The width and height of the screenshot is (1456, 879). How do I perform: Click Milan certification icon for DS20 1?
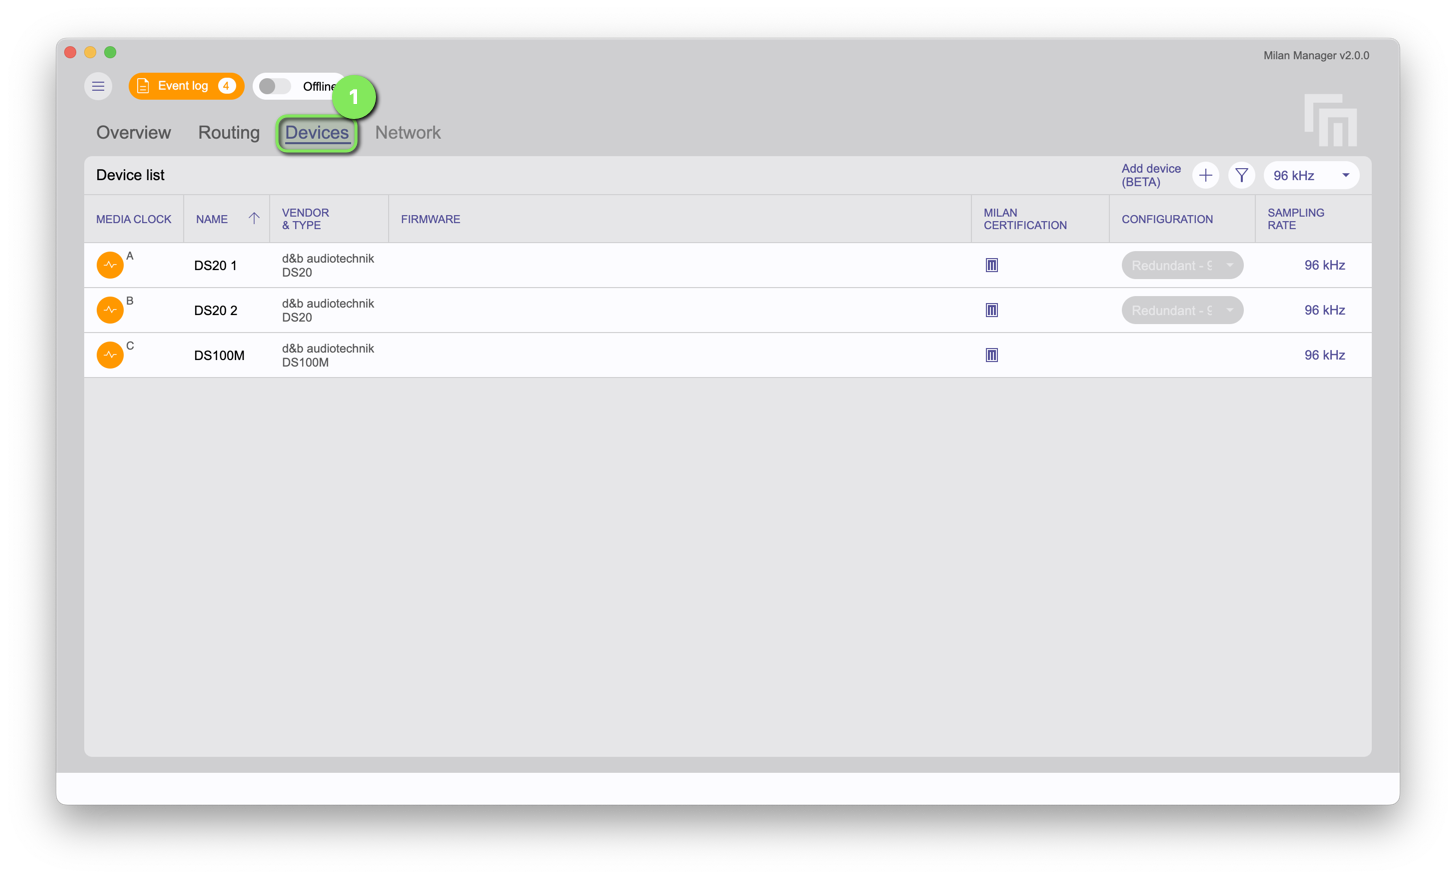click(991, 265)
